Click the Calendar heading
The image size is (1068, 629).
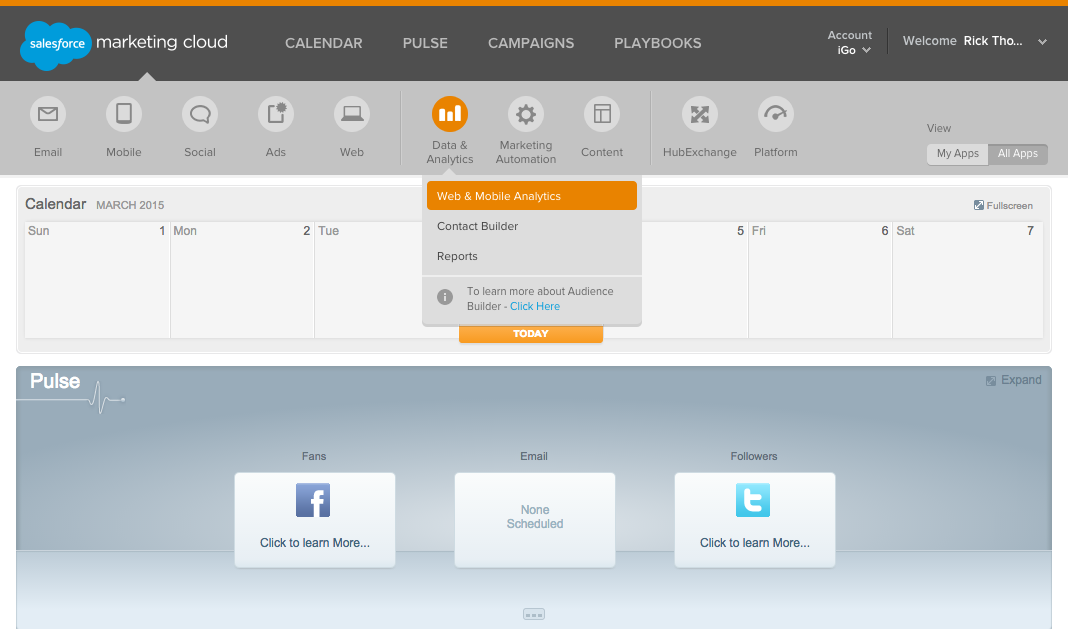click(x=56, y=204)
